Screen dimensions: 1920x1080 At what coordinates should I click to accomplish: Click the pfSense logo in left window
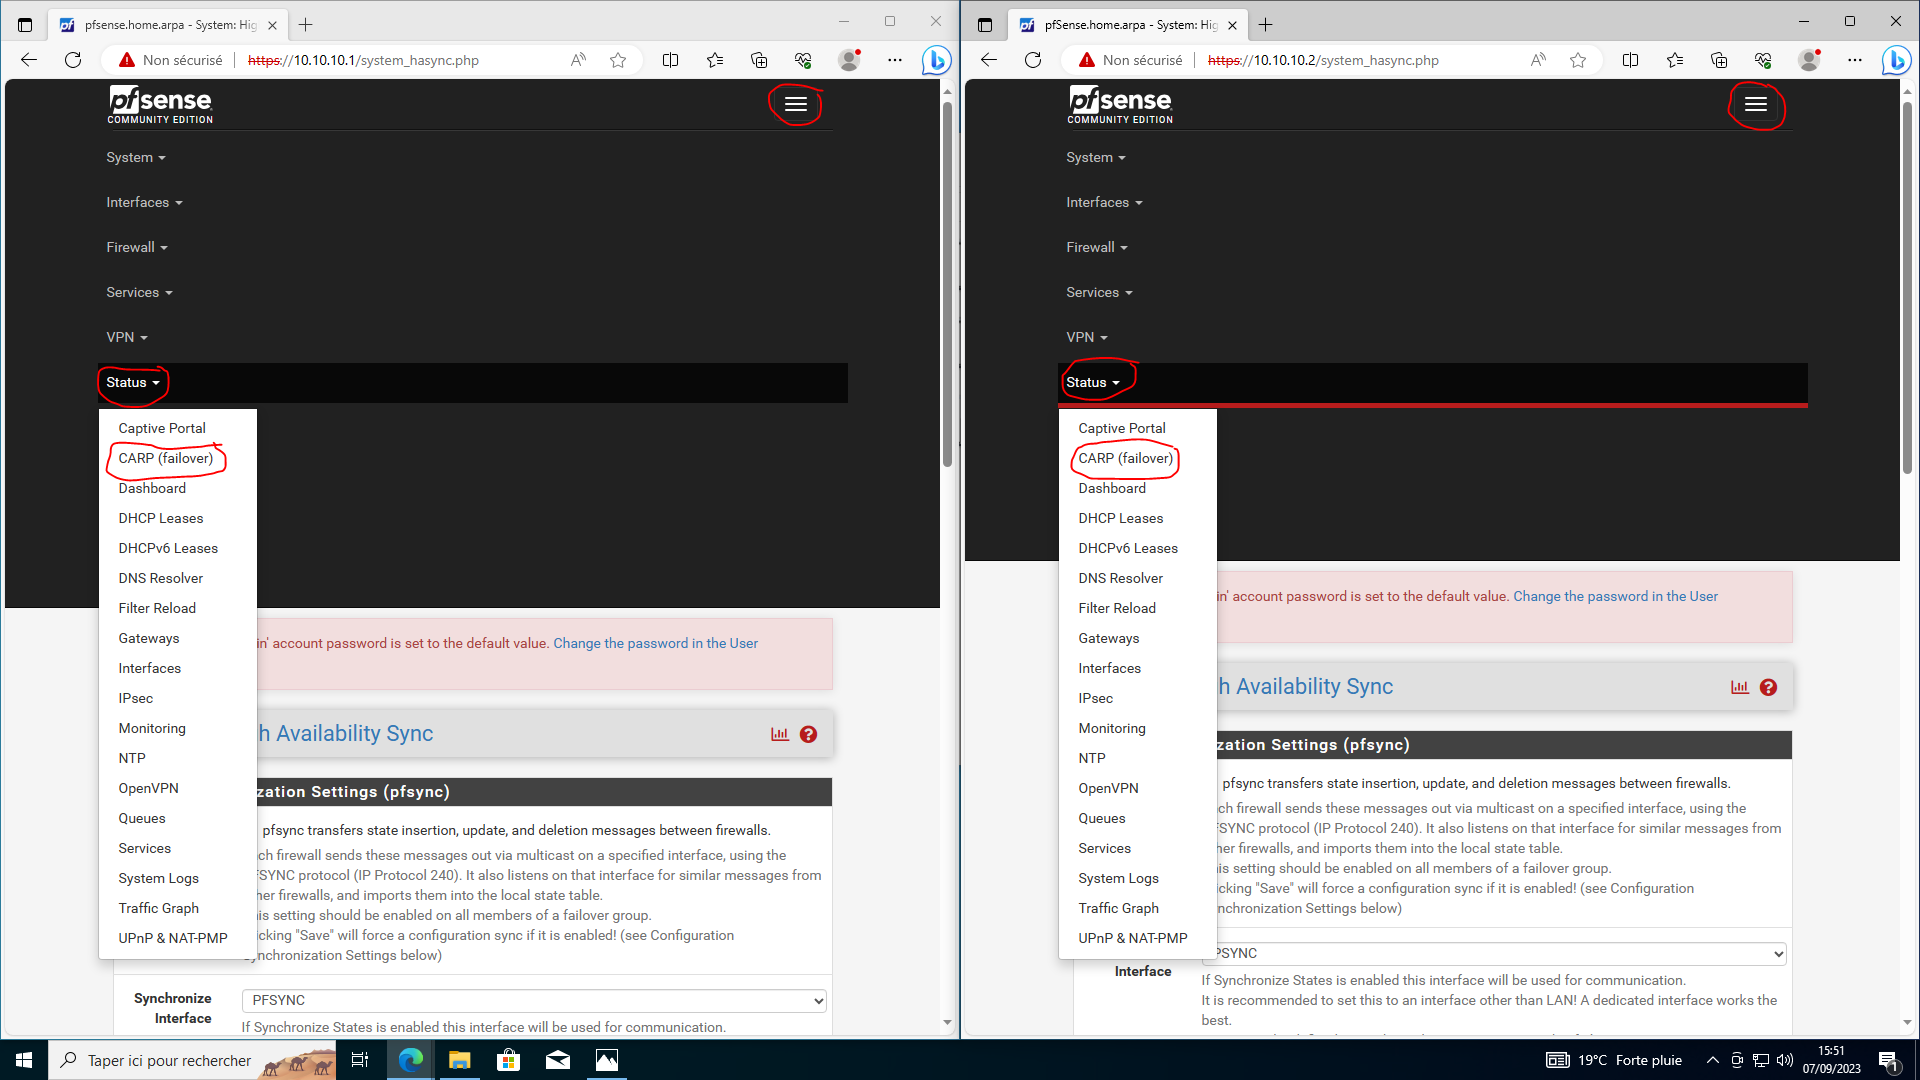click(x=160, y=104)
